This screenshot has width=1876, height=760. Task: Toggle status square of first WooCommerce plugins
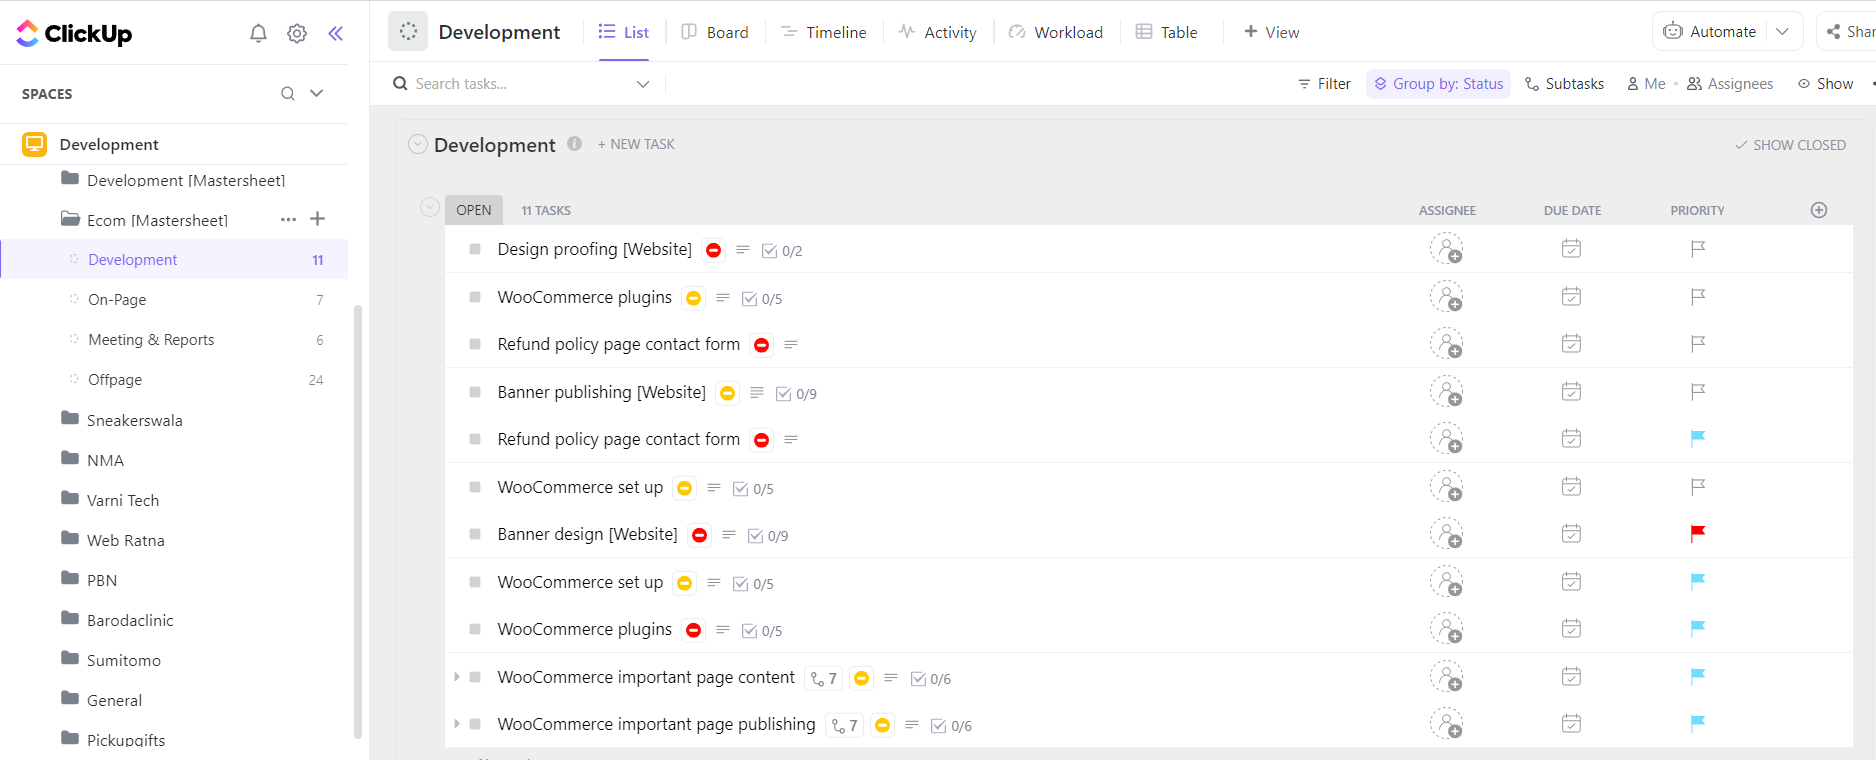click(475, 297)
